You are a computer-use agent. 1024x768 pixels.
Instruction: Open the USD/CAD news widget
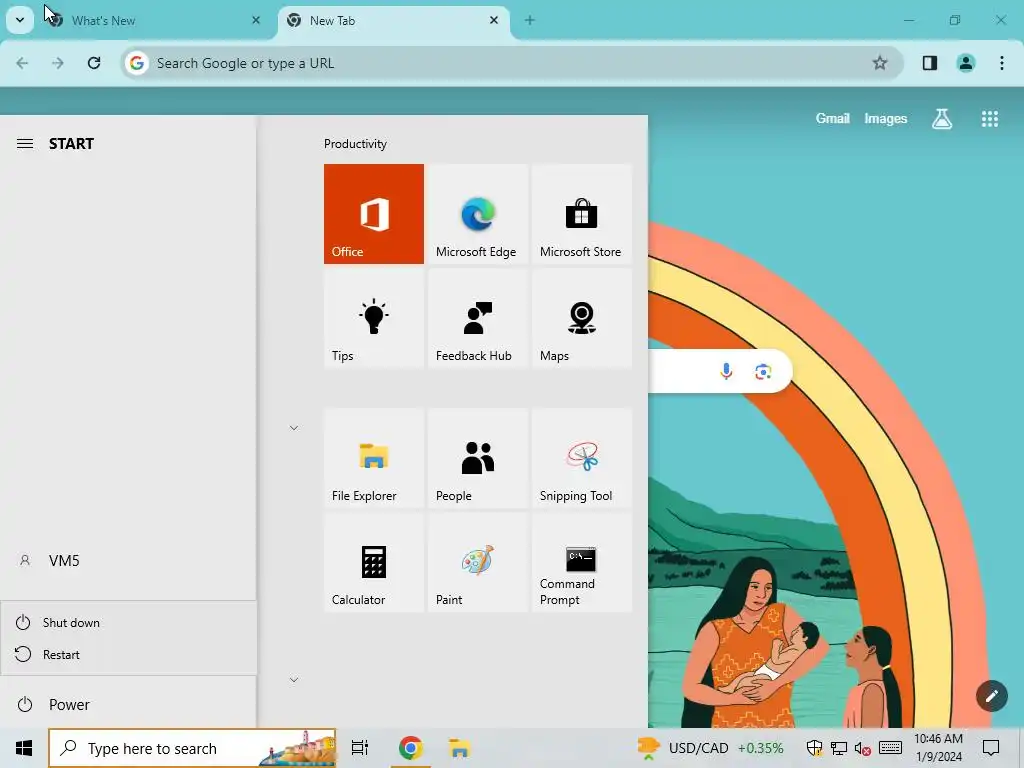coord(710,748)
